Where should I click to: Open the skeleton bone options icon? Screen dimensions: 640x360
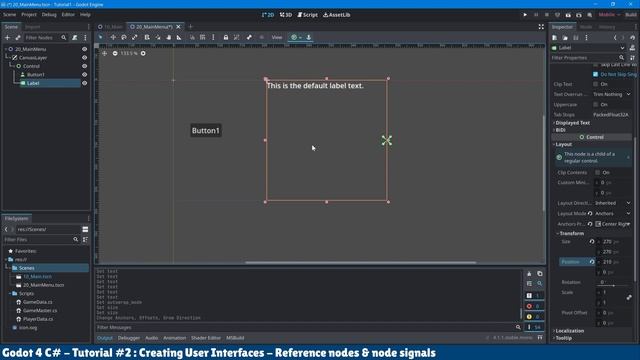point(249,37)
